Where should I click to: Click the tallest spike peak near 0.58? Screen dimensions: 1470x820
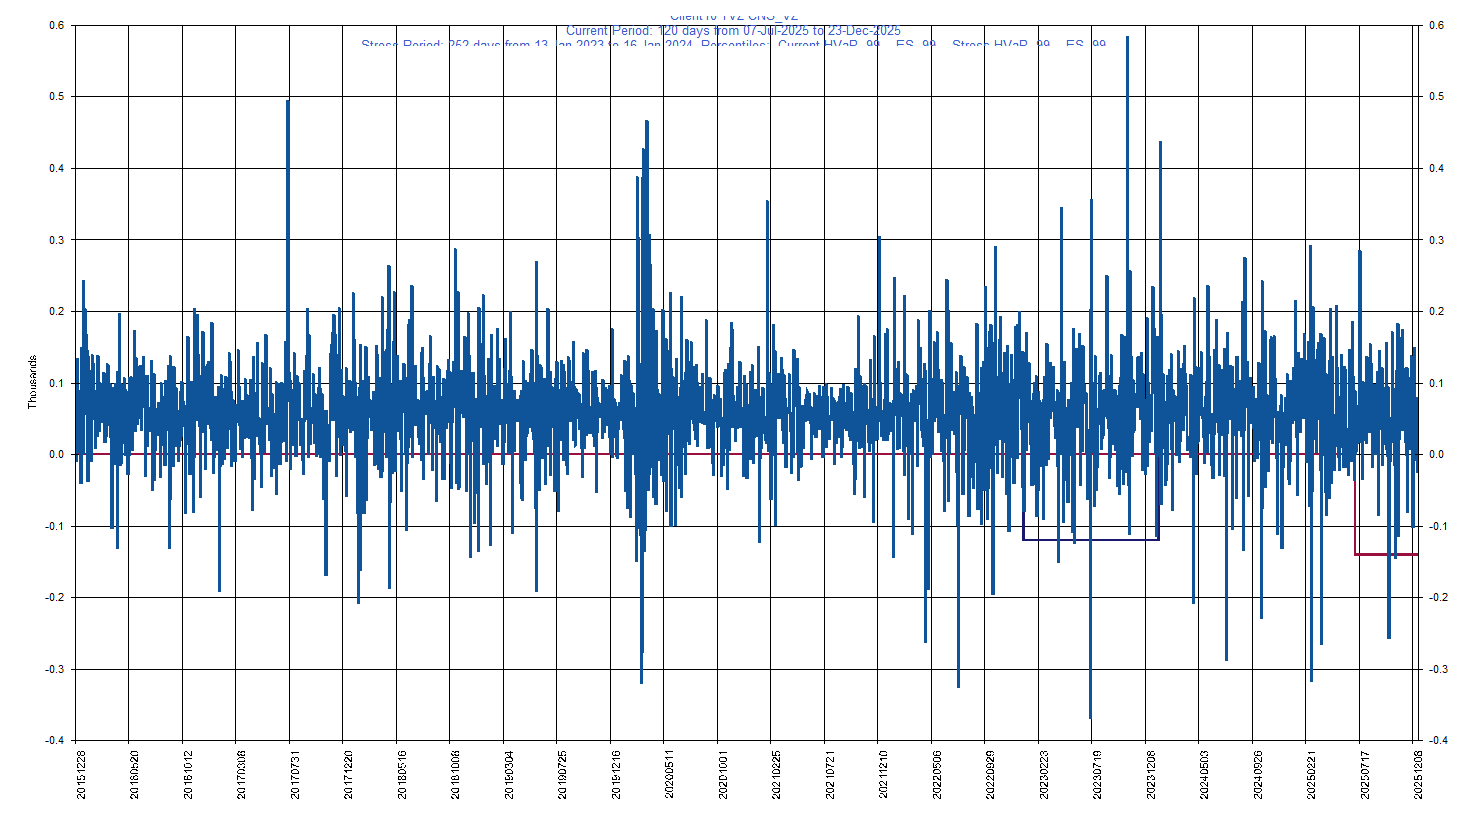pyautogui.click(x=1127, y=38)
